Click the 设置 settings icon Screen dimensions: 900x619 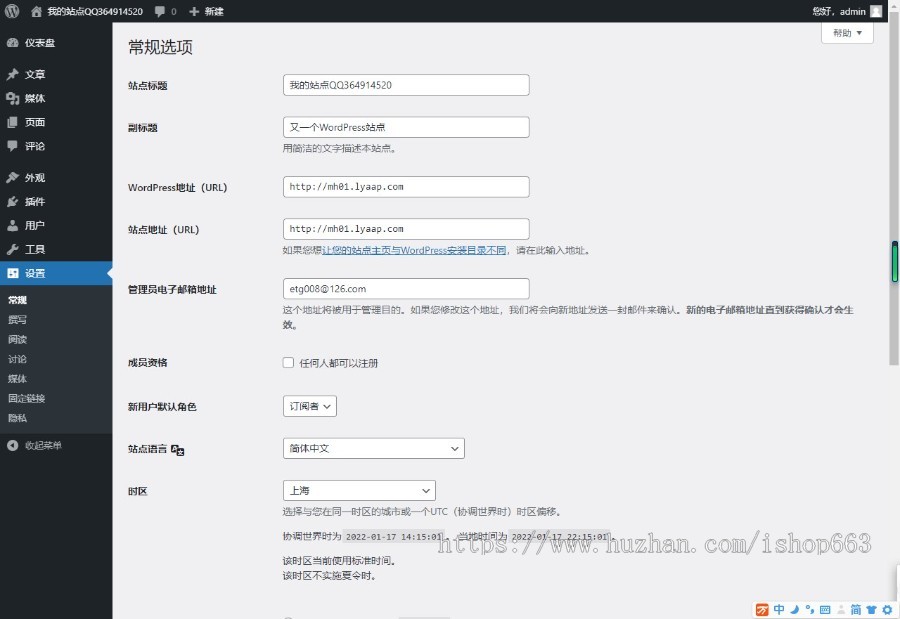[13, 273]
